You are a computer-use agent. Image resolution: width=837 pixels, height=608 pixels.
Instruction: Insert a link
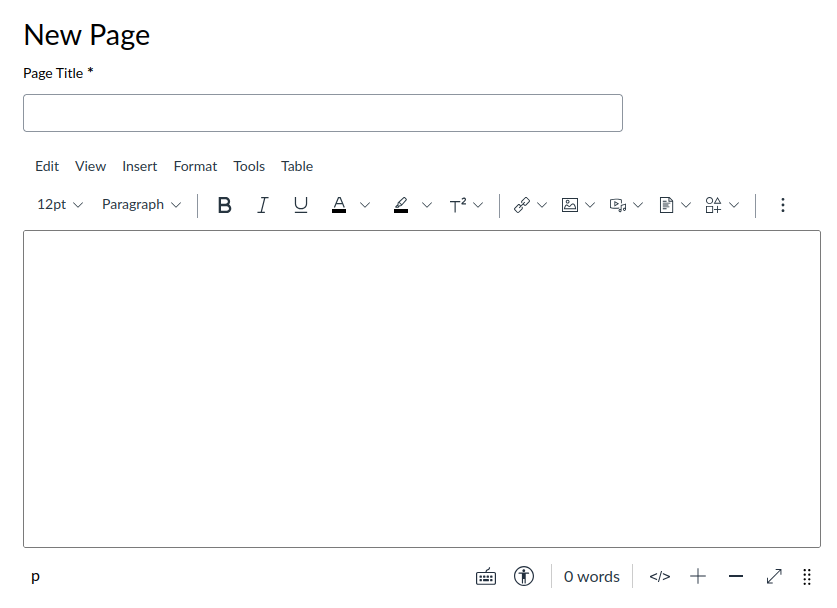[521, 204]
